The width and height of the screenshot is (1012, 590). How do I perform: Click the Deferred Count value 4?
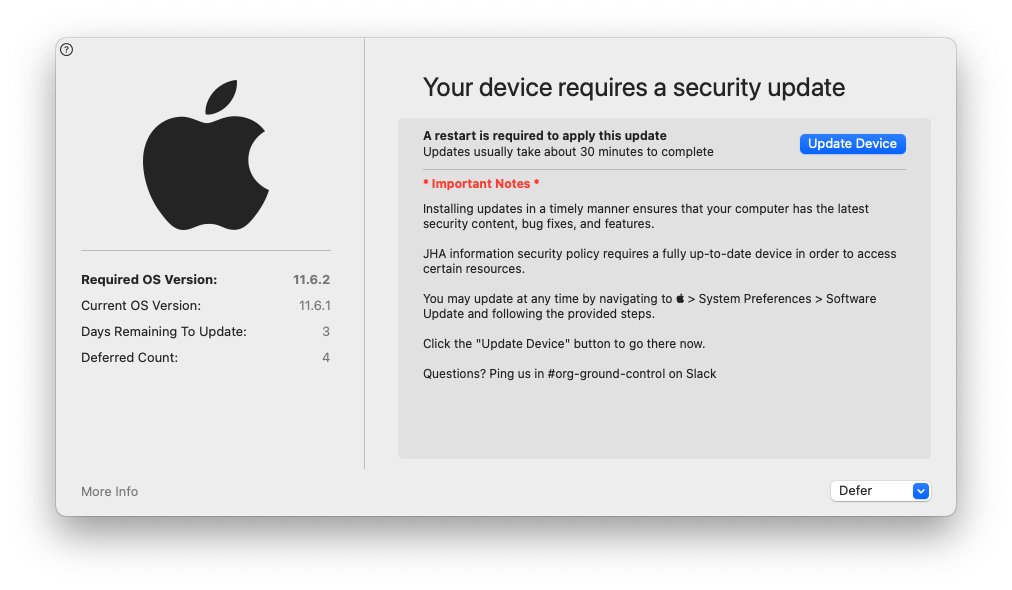click(x=326, y=358)
